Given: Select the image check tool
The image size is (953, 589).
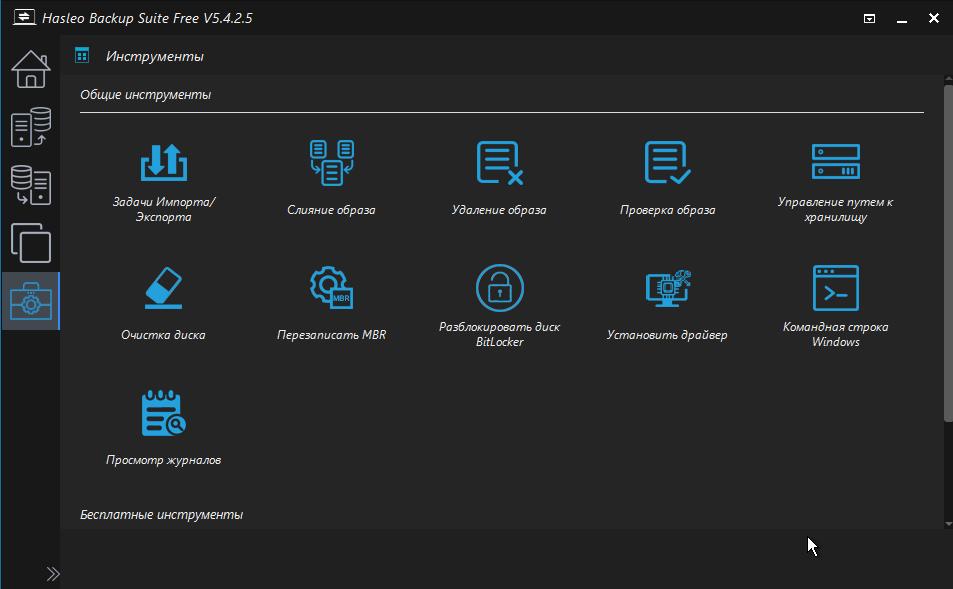Looking at the screenshot, I should coord(667,163).
